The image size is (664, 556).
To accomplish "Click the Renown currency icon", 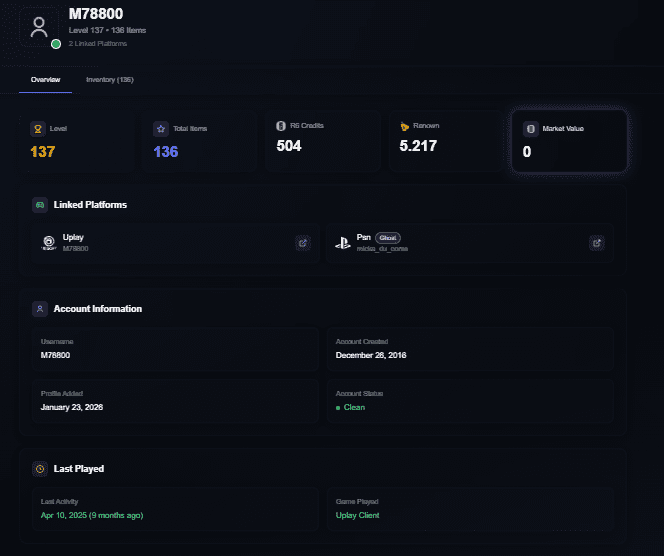I will pyautogui.click(x=404, y=127).
